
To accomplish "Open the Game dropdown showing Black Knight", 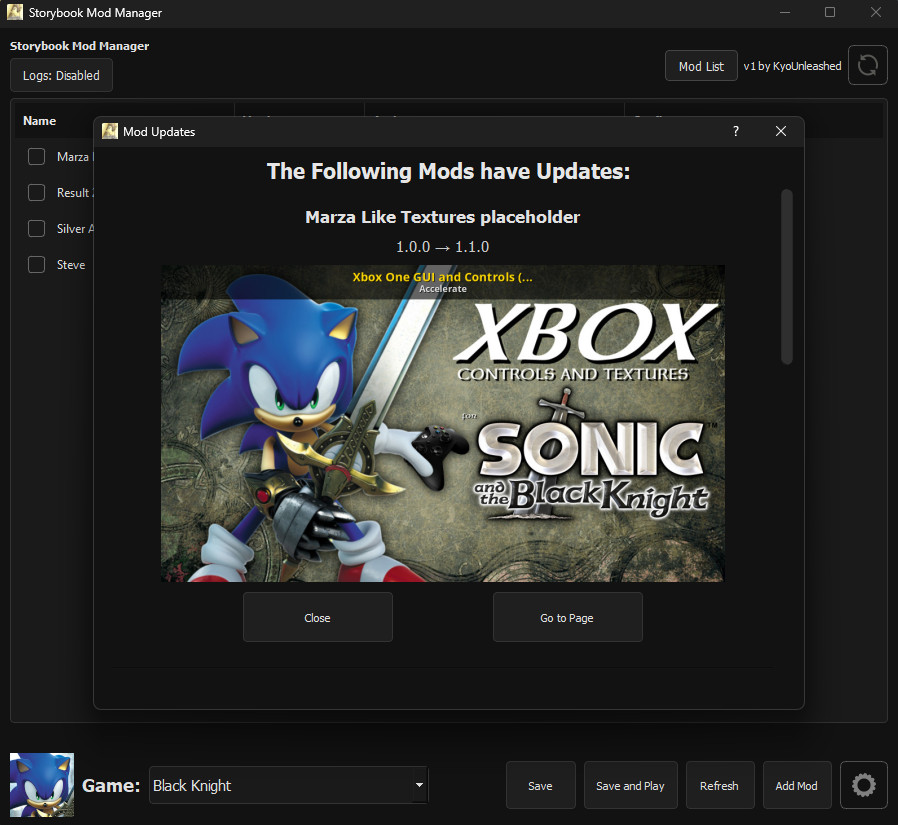I will click(288, 785).
